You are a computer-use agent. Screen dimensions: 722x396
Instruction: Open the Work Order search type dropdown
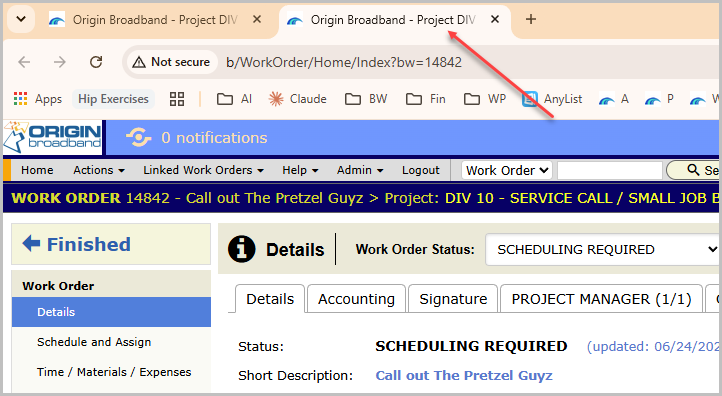tap(507, 170)
